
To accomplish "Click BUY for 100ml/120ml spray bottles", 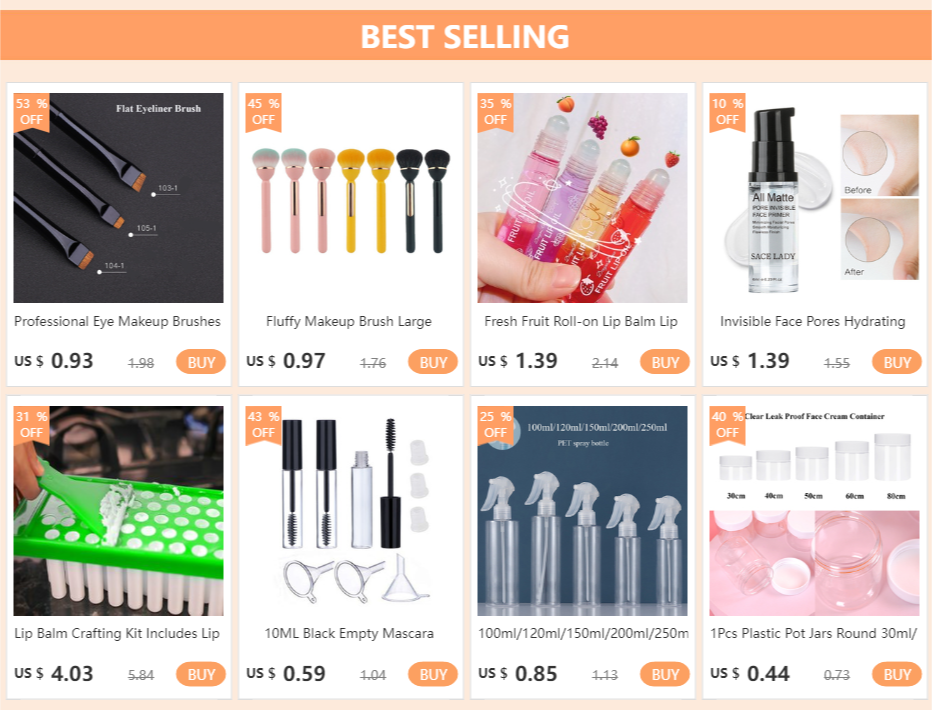I will coord(665,674).
